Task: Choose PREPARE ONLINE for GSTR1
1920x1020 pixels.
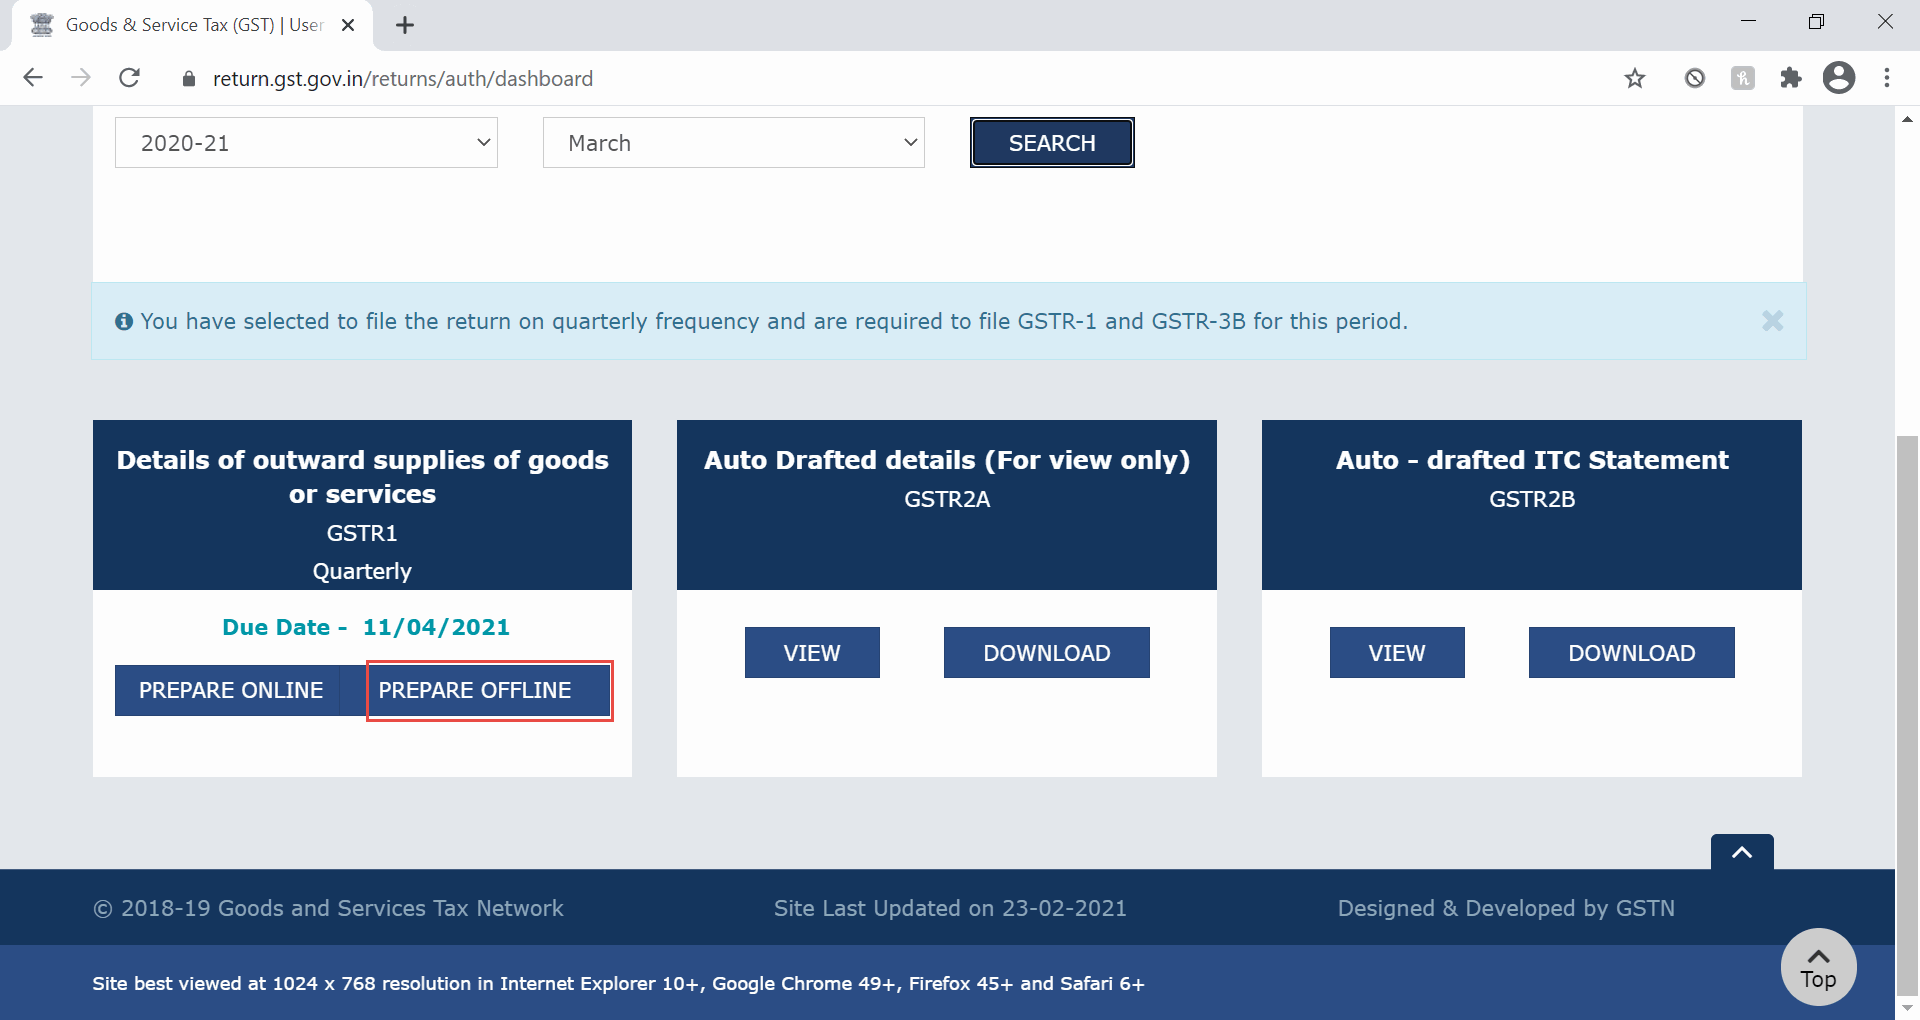Action: click(231, 691)
